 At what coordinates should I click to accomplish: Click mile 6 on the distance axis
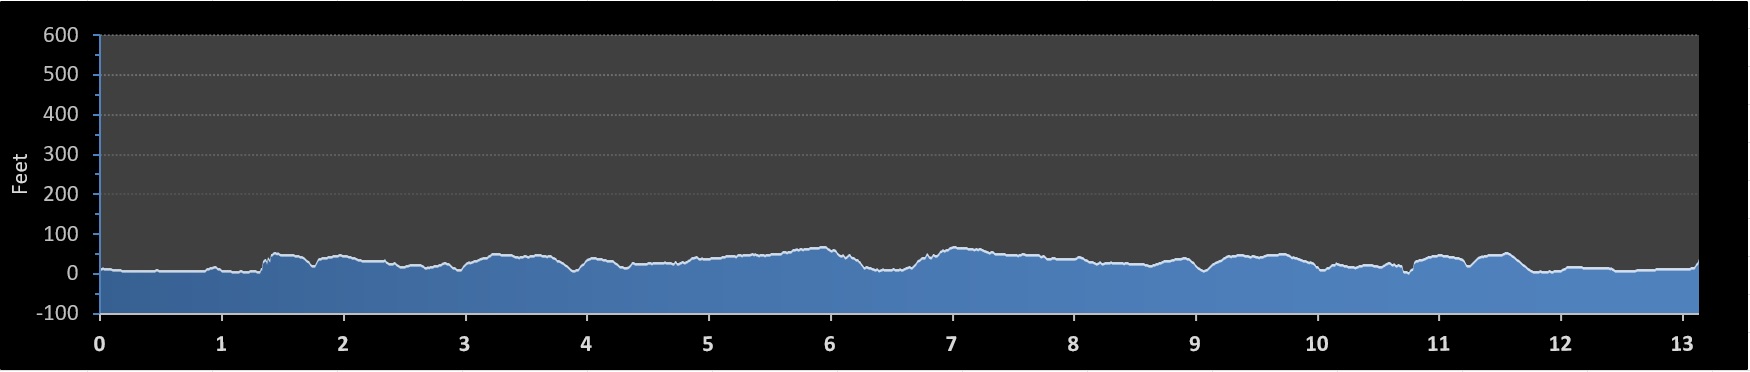click(830, 344)
